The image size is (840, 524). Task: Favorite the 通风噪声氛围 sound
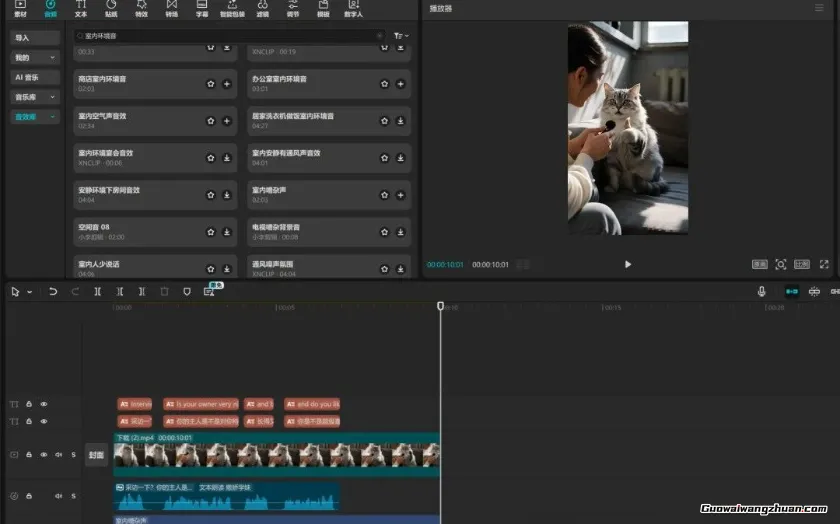384,269
